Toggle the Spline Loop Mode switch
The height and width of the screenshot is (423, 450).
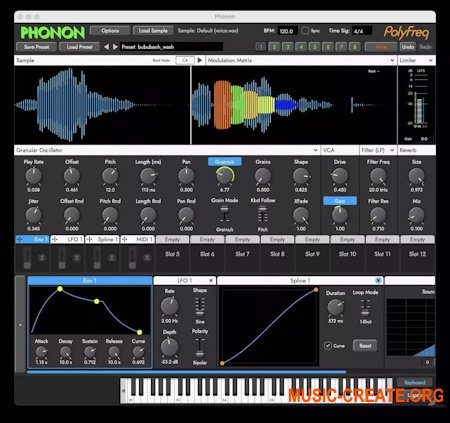[x=365, y=308]
